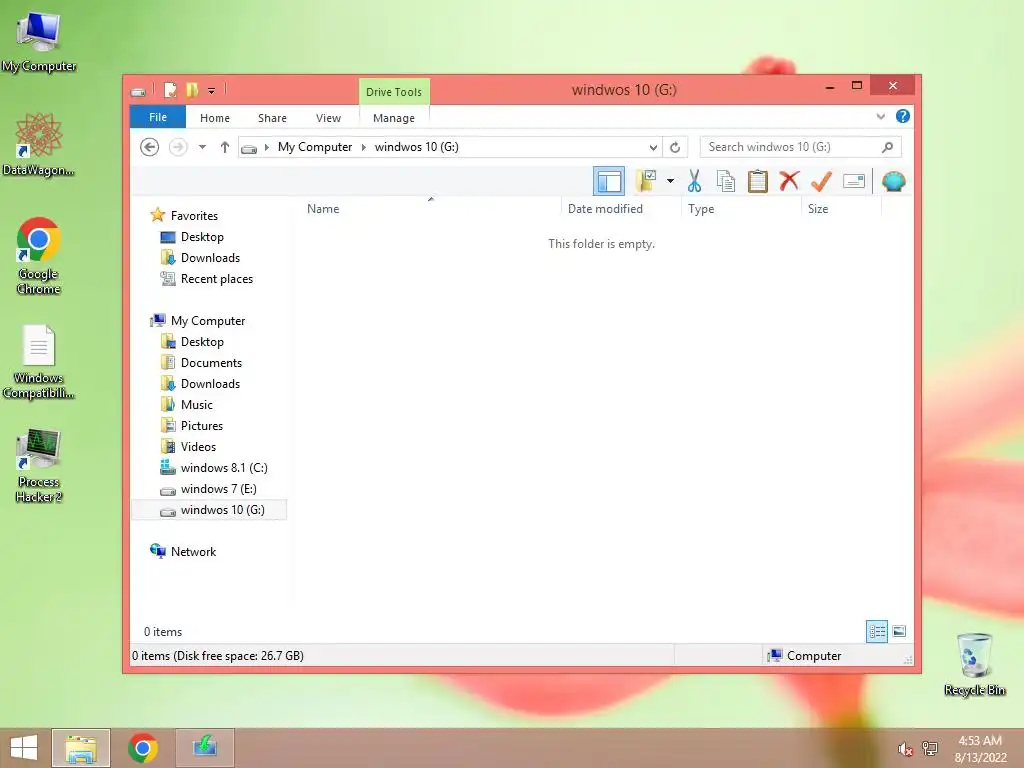This screenshot has height=768, width=1024.
Task: Open the File ribbon tab
Action: point(158,118)
